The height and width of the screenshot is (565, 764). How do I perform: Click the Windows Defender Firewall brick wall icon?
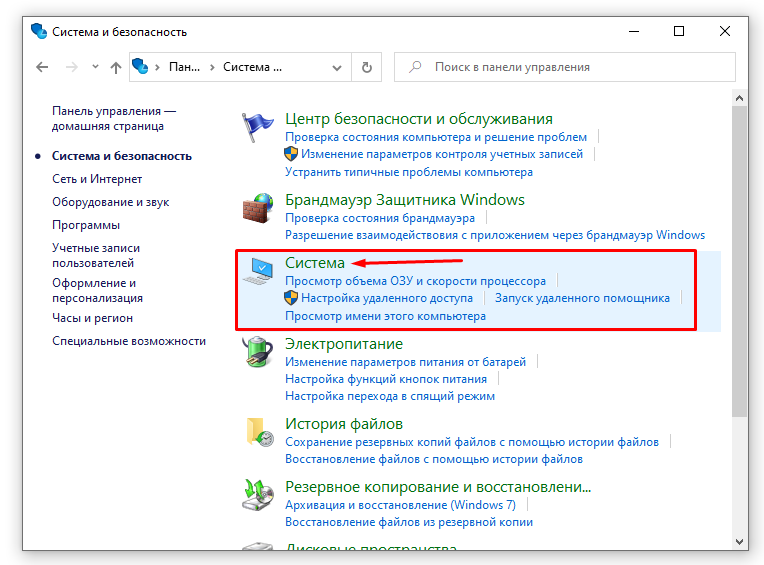coord(258,208)
